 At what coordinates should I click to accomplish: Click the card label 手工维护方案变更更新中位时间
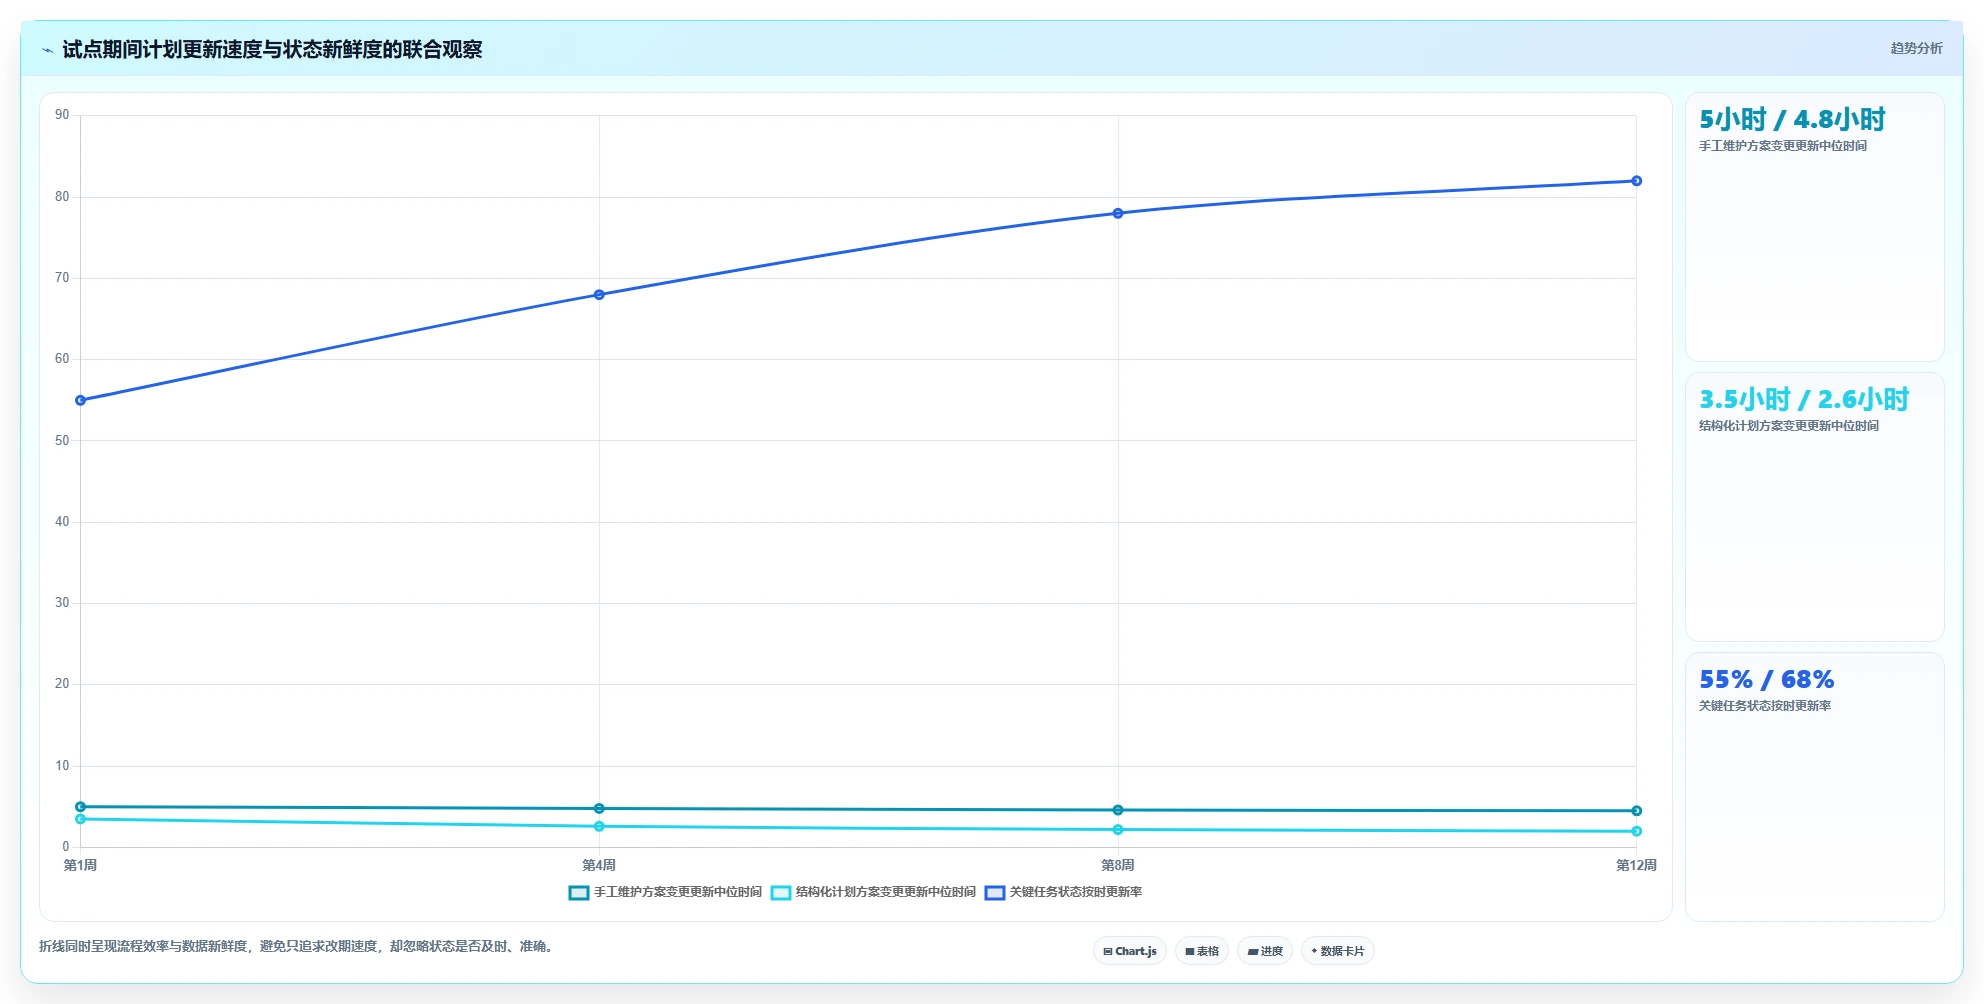[x=1783, y=146]
